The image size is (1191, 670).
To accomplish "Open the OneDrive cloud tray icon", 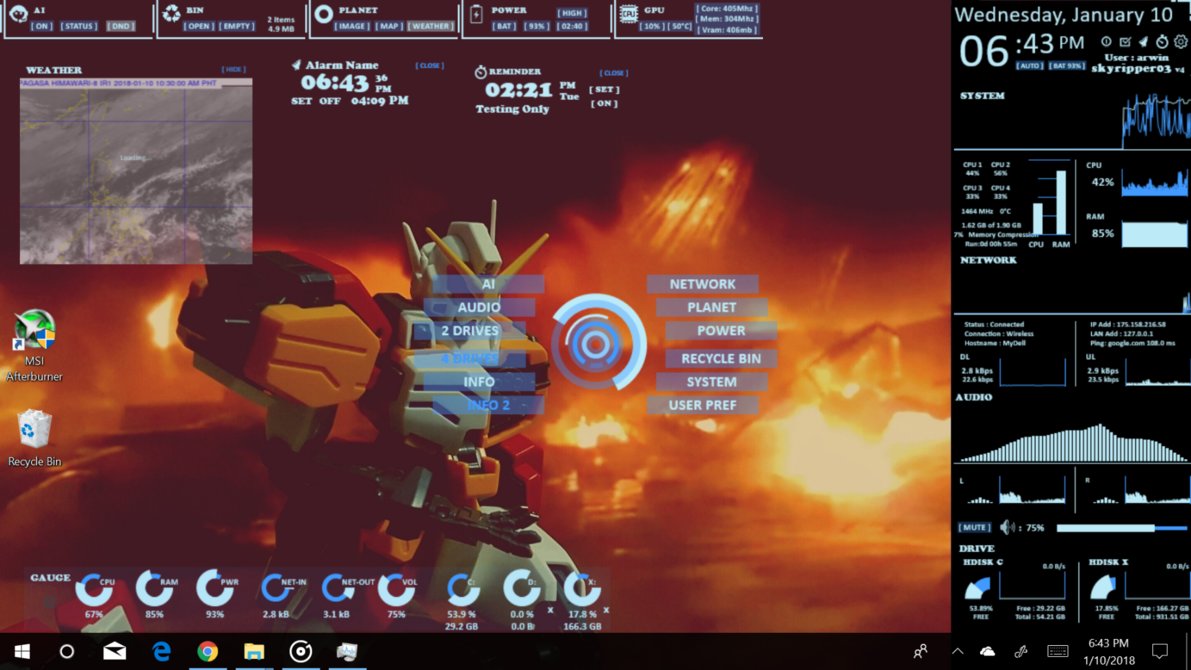I will [987, 651].
